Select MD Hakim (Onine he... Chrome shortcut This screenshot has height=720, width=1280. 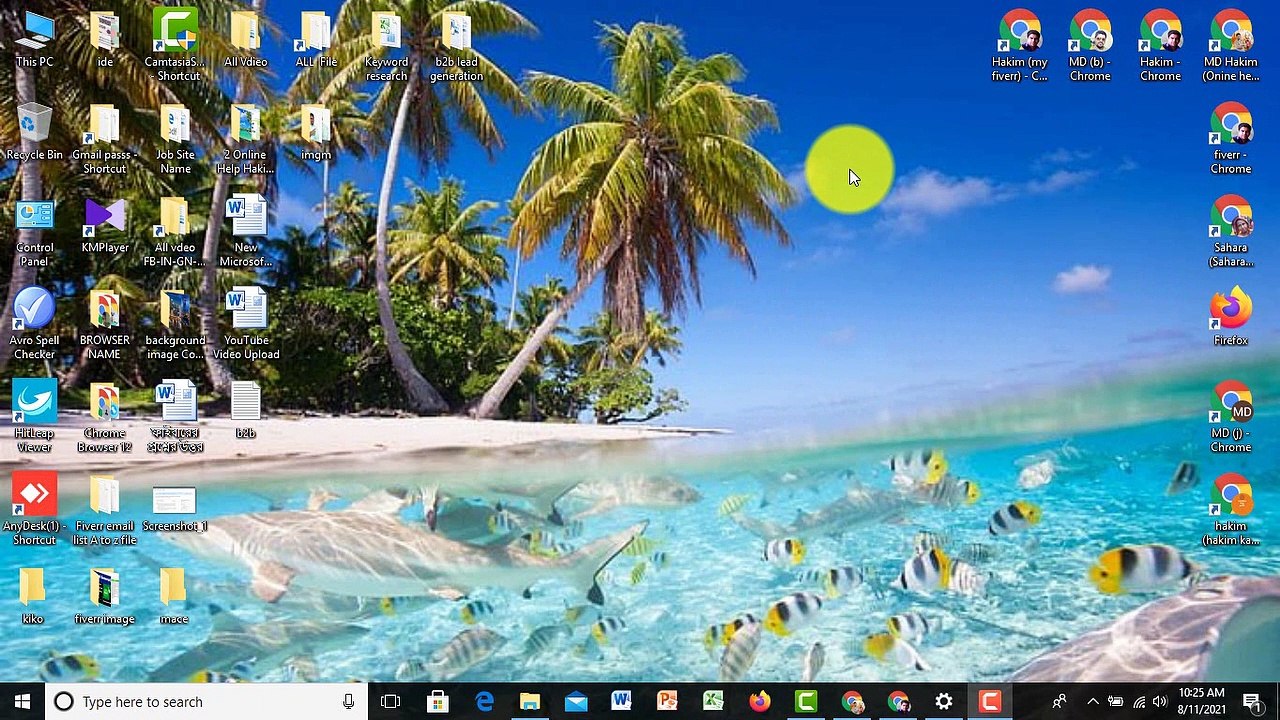[1231, 47]
